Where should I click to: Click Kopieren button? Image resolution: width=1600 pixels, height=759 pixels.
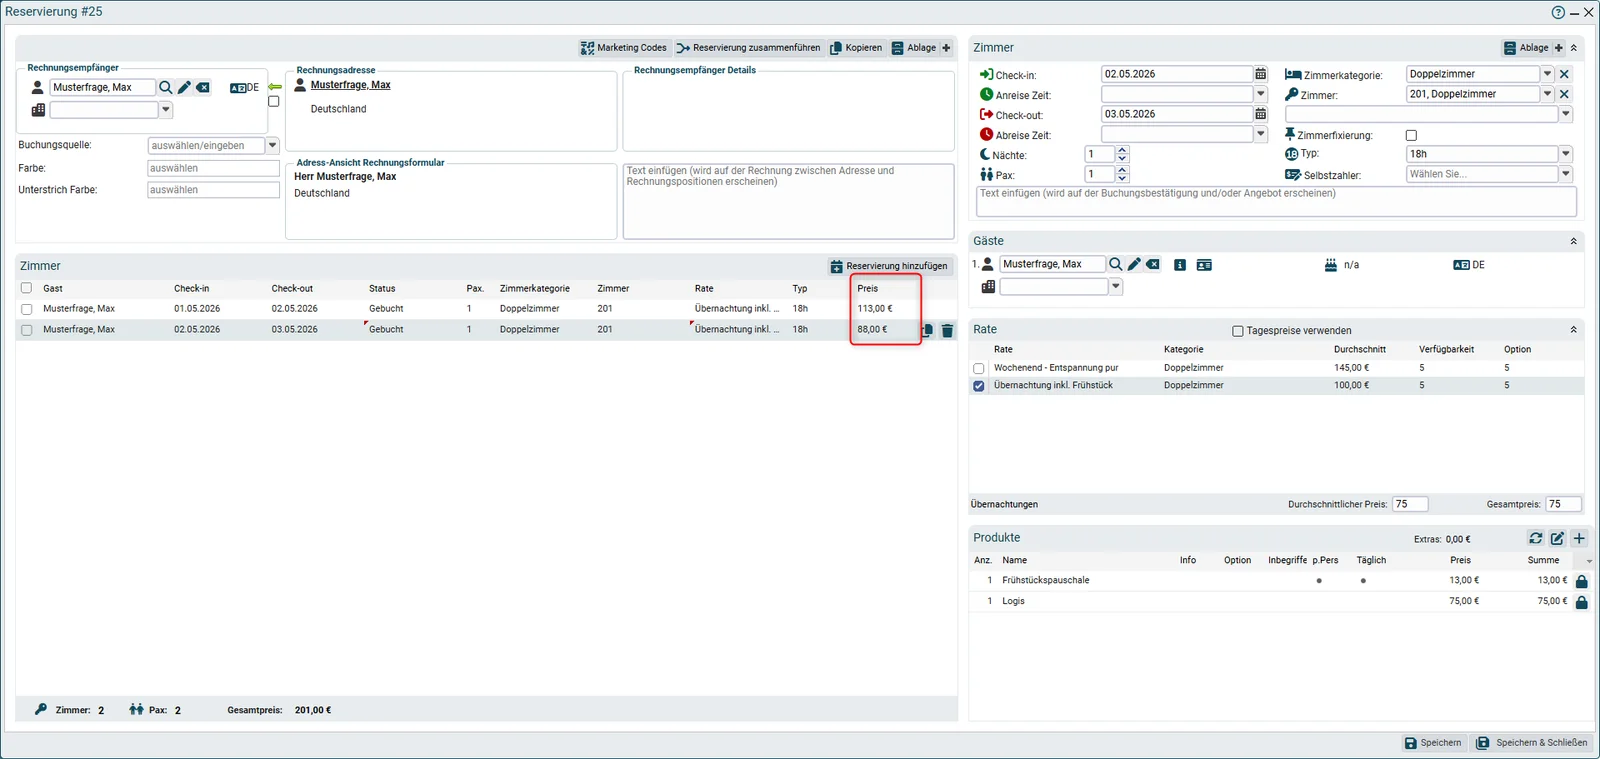[856, 48]
